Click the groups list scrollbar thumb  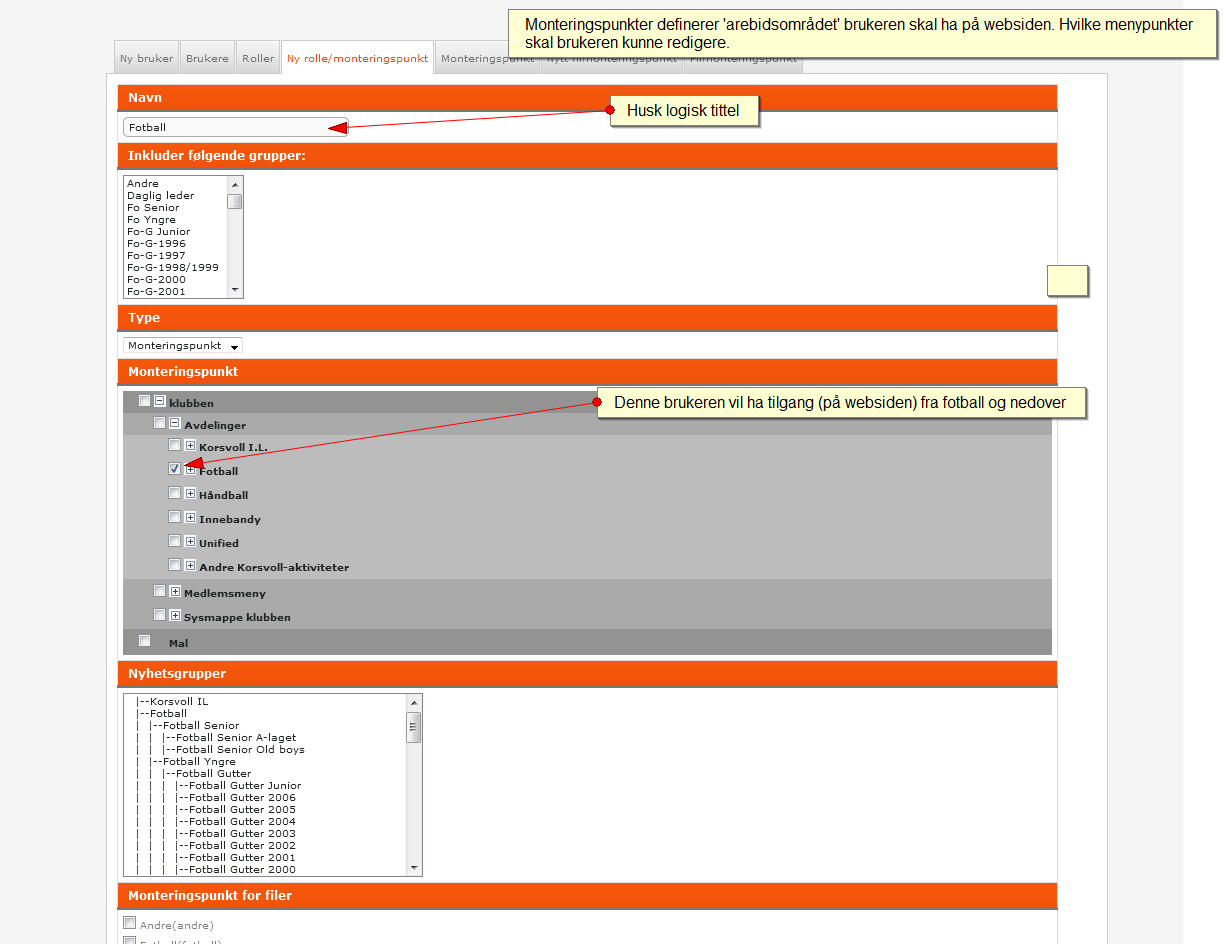(x=235, y=200)
